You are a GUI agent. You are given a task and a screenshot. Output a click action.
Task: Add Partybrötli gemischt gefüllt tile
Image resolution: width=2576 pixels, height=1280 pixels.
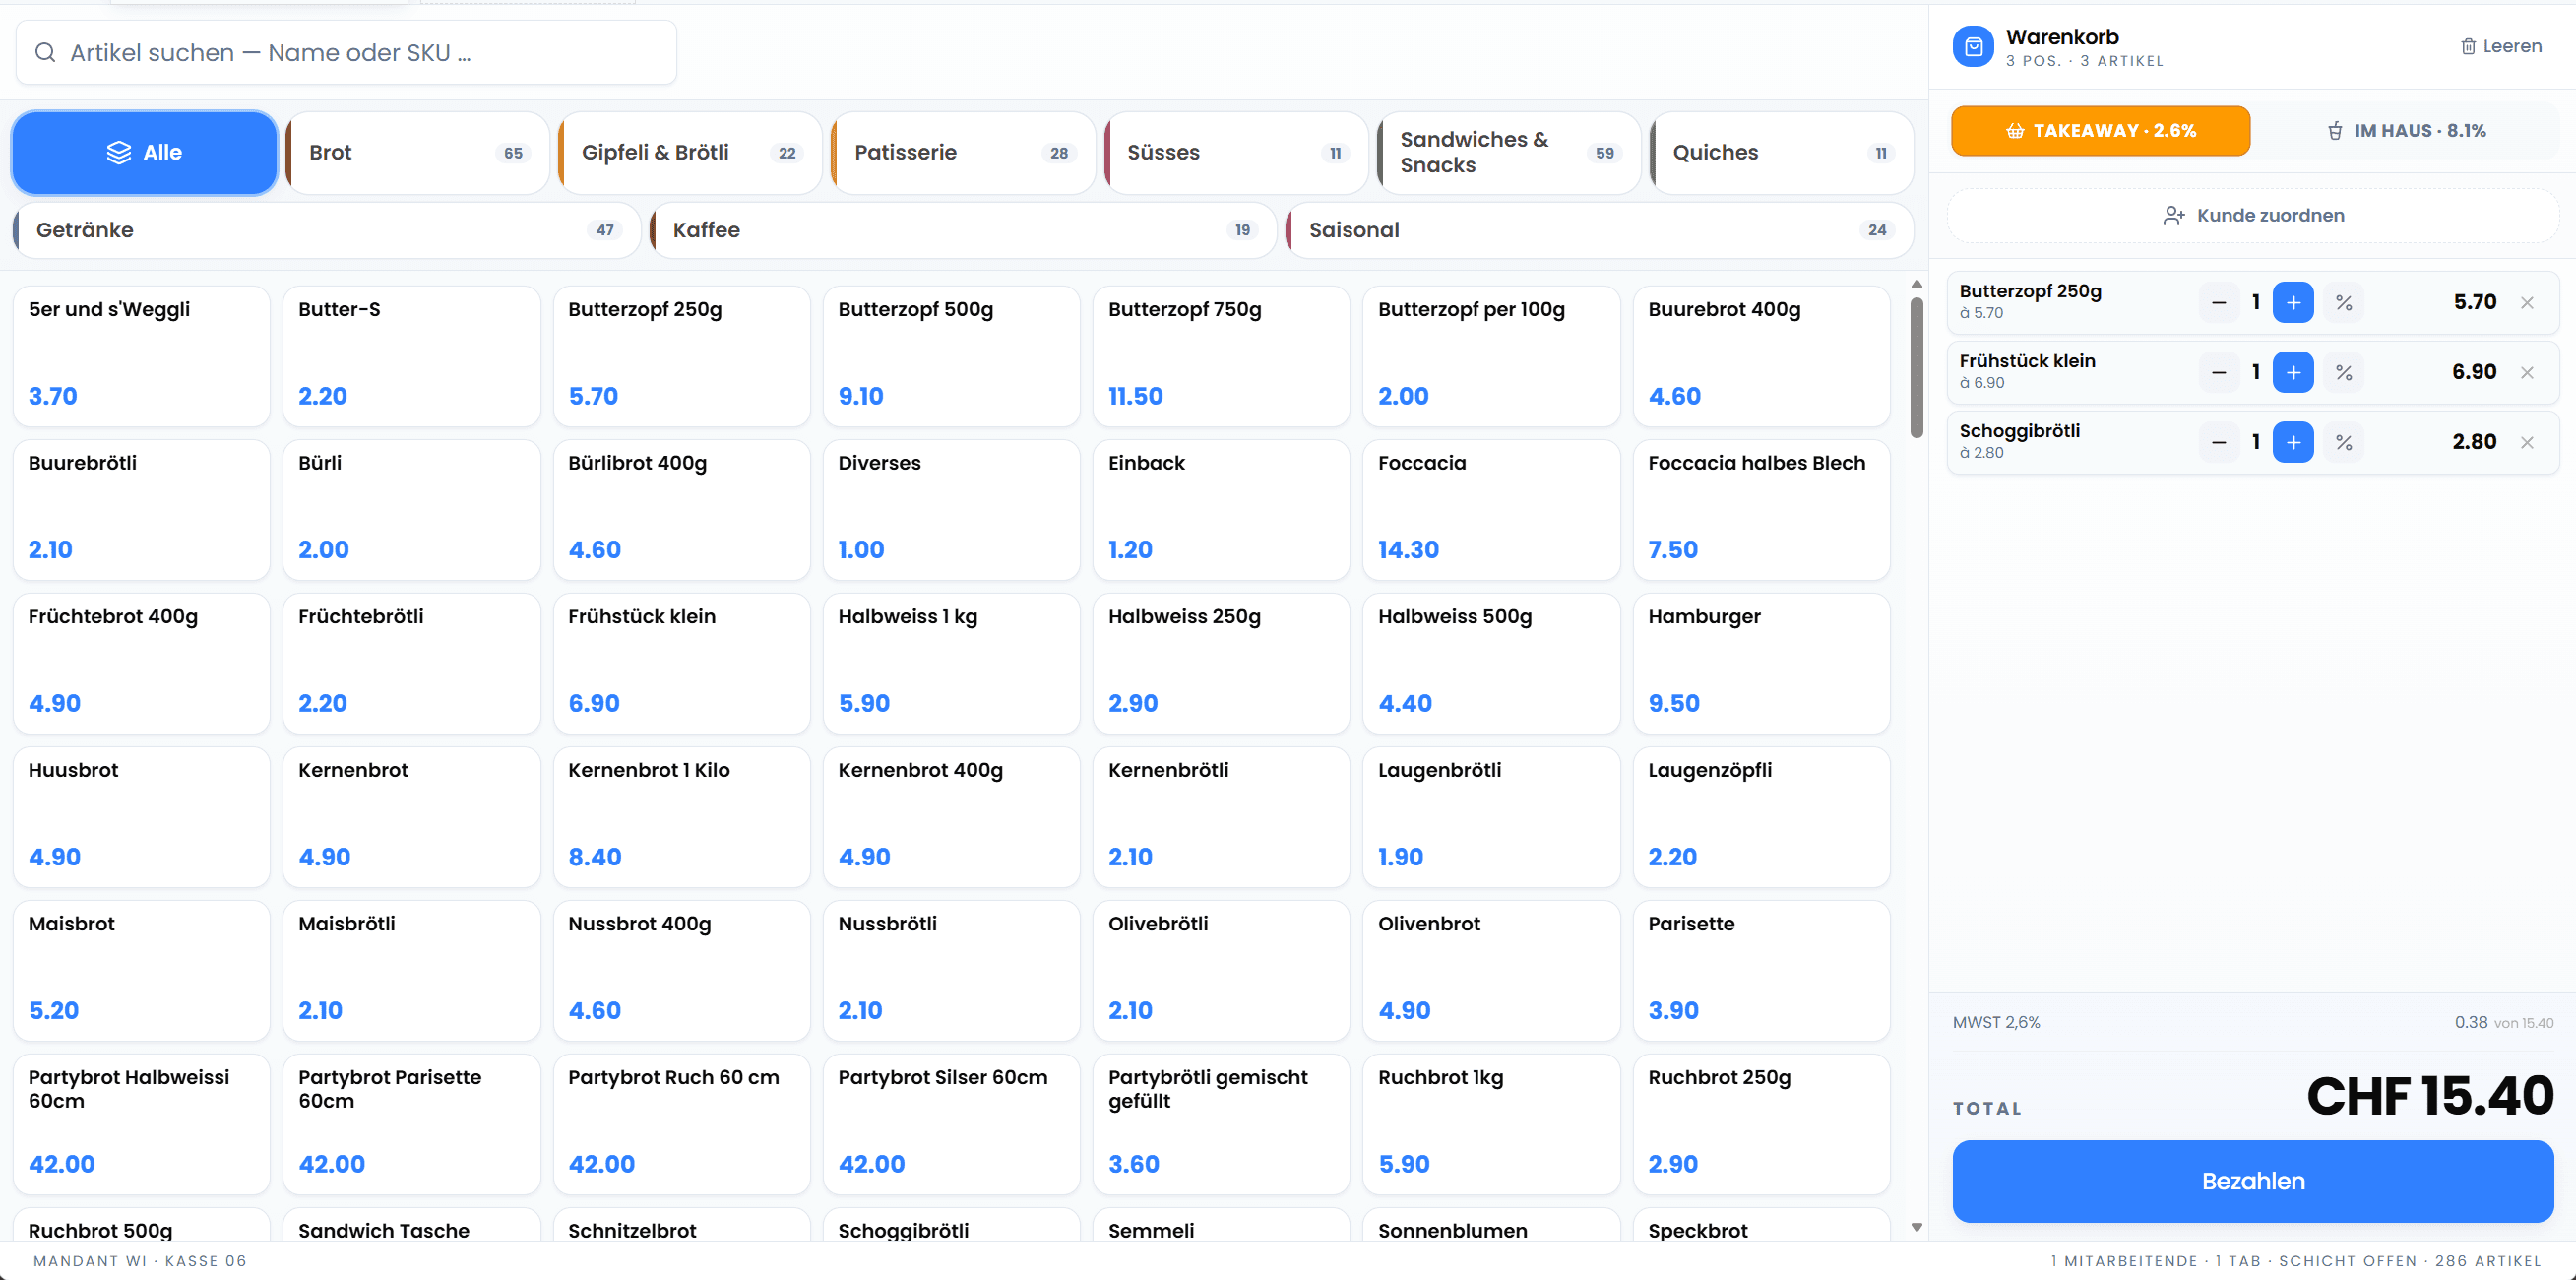1221,1124
